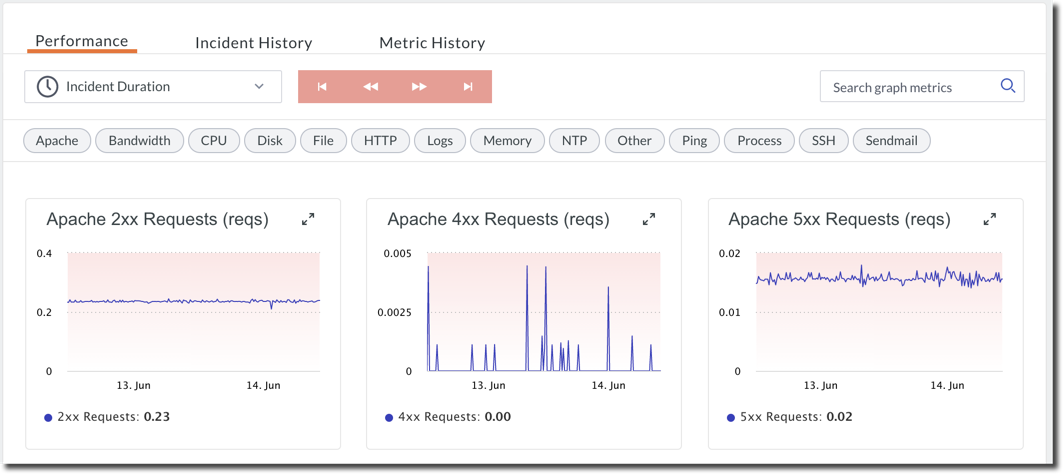This screenshot has width=1063, height=474.
Task: Open the Incident Duration dropdown
Action: click(153, 87)
